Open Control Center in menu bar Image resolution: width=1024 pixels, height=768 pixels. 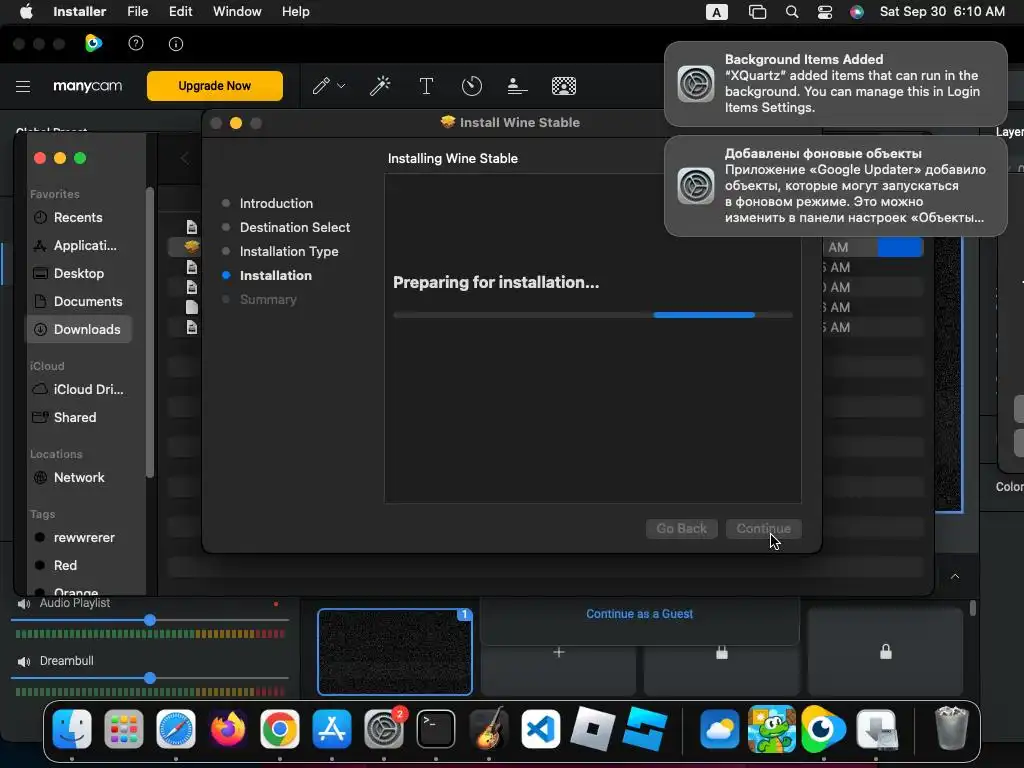point(825,12)
